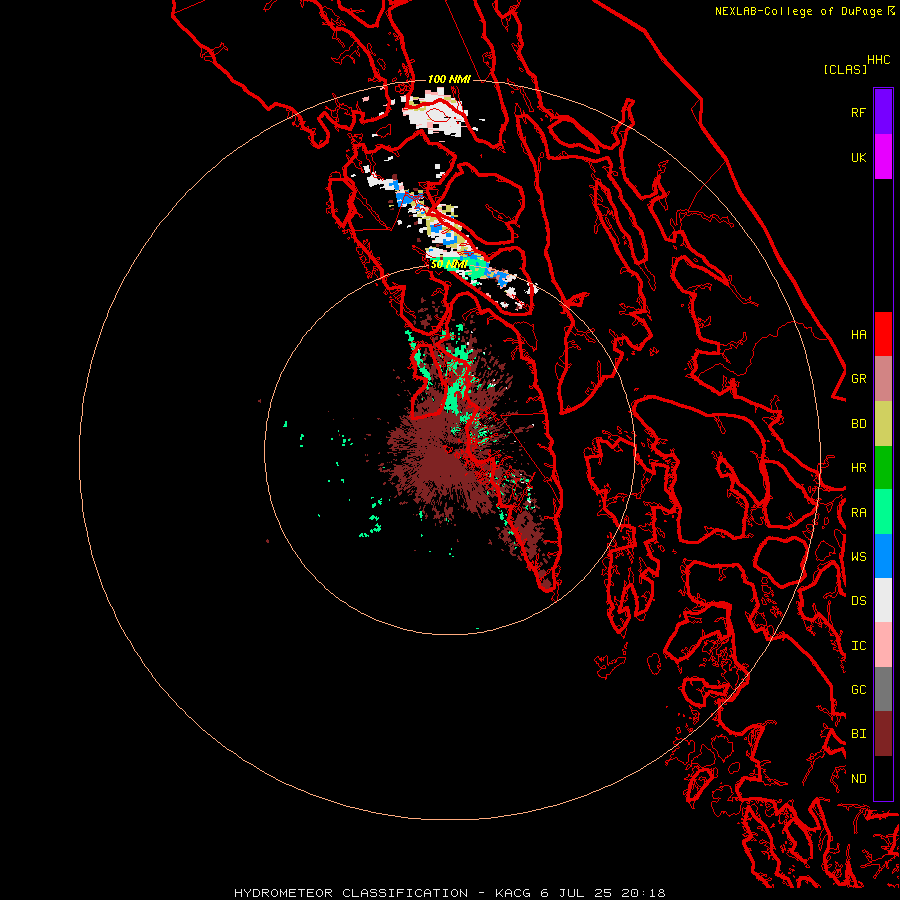This screenshot has height=900, width=900.
Task: Click the GC legend label
Action: click(x=858, y=689)
